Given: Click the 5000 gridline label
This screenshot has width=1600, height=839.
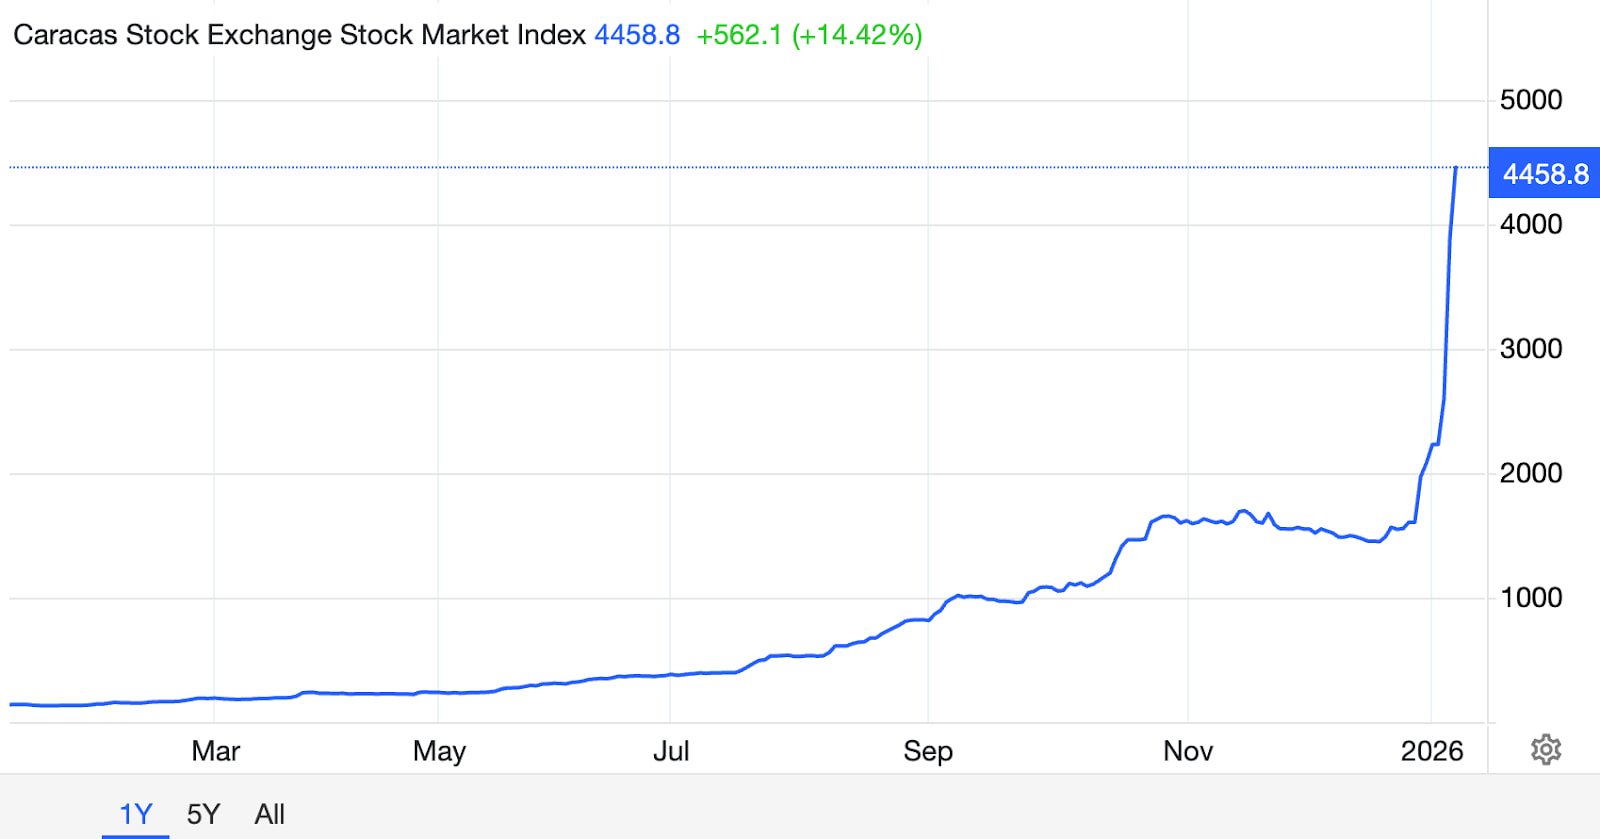Looking at the screenshot, I should point(1532,100).
